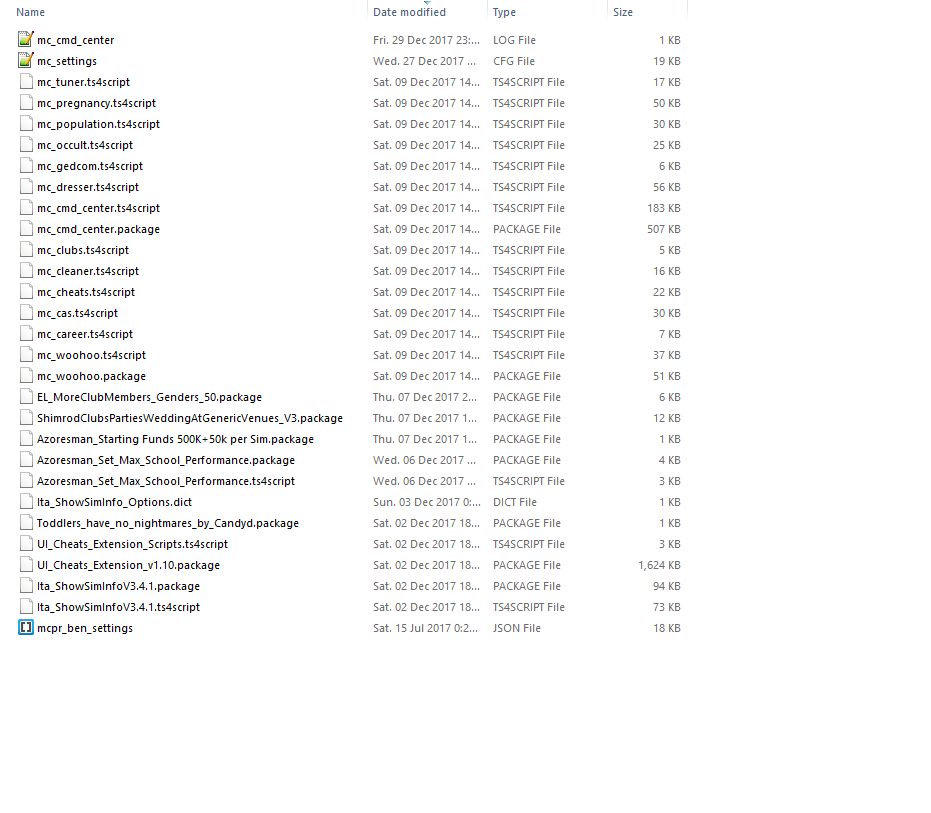This screenshot has height=813, width=931.
Task: Click the sort arrow above Date modified
Action: coord(428,3)
